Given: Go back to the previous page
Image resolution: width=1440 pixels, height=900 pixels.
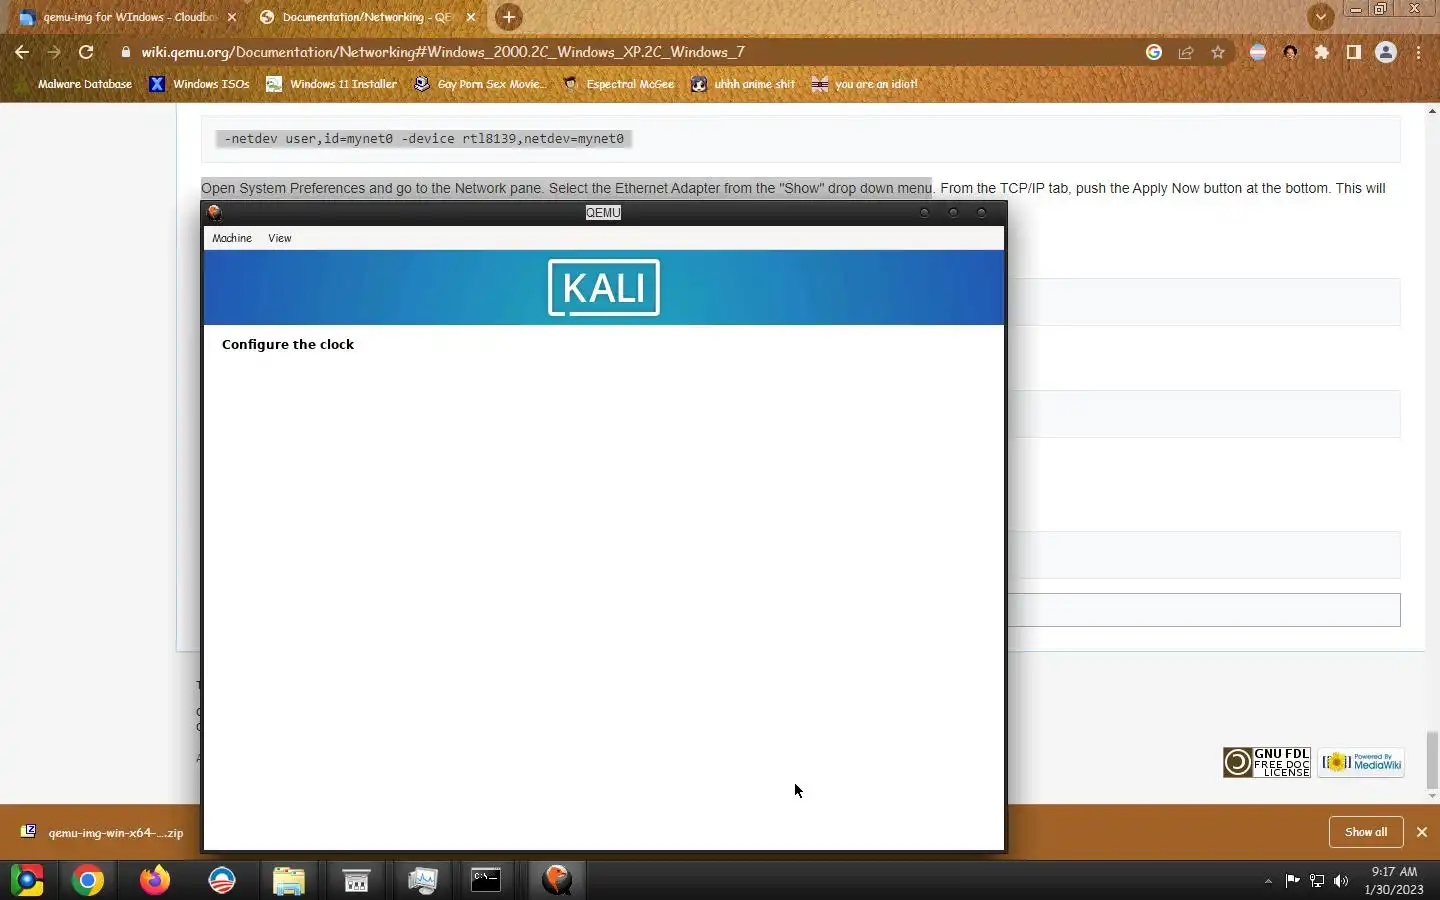Looking at the screenshot, I should (x=22, y=52).
